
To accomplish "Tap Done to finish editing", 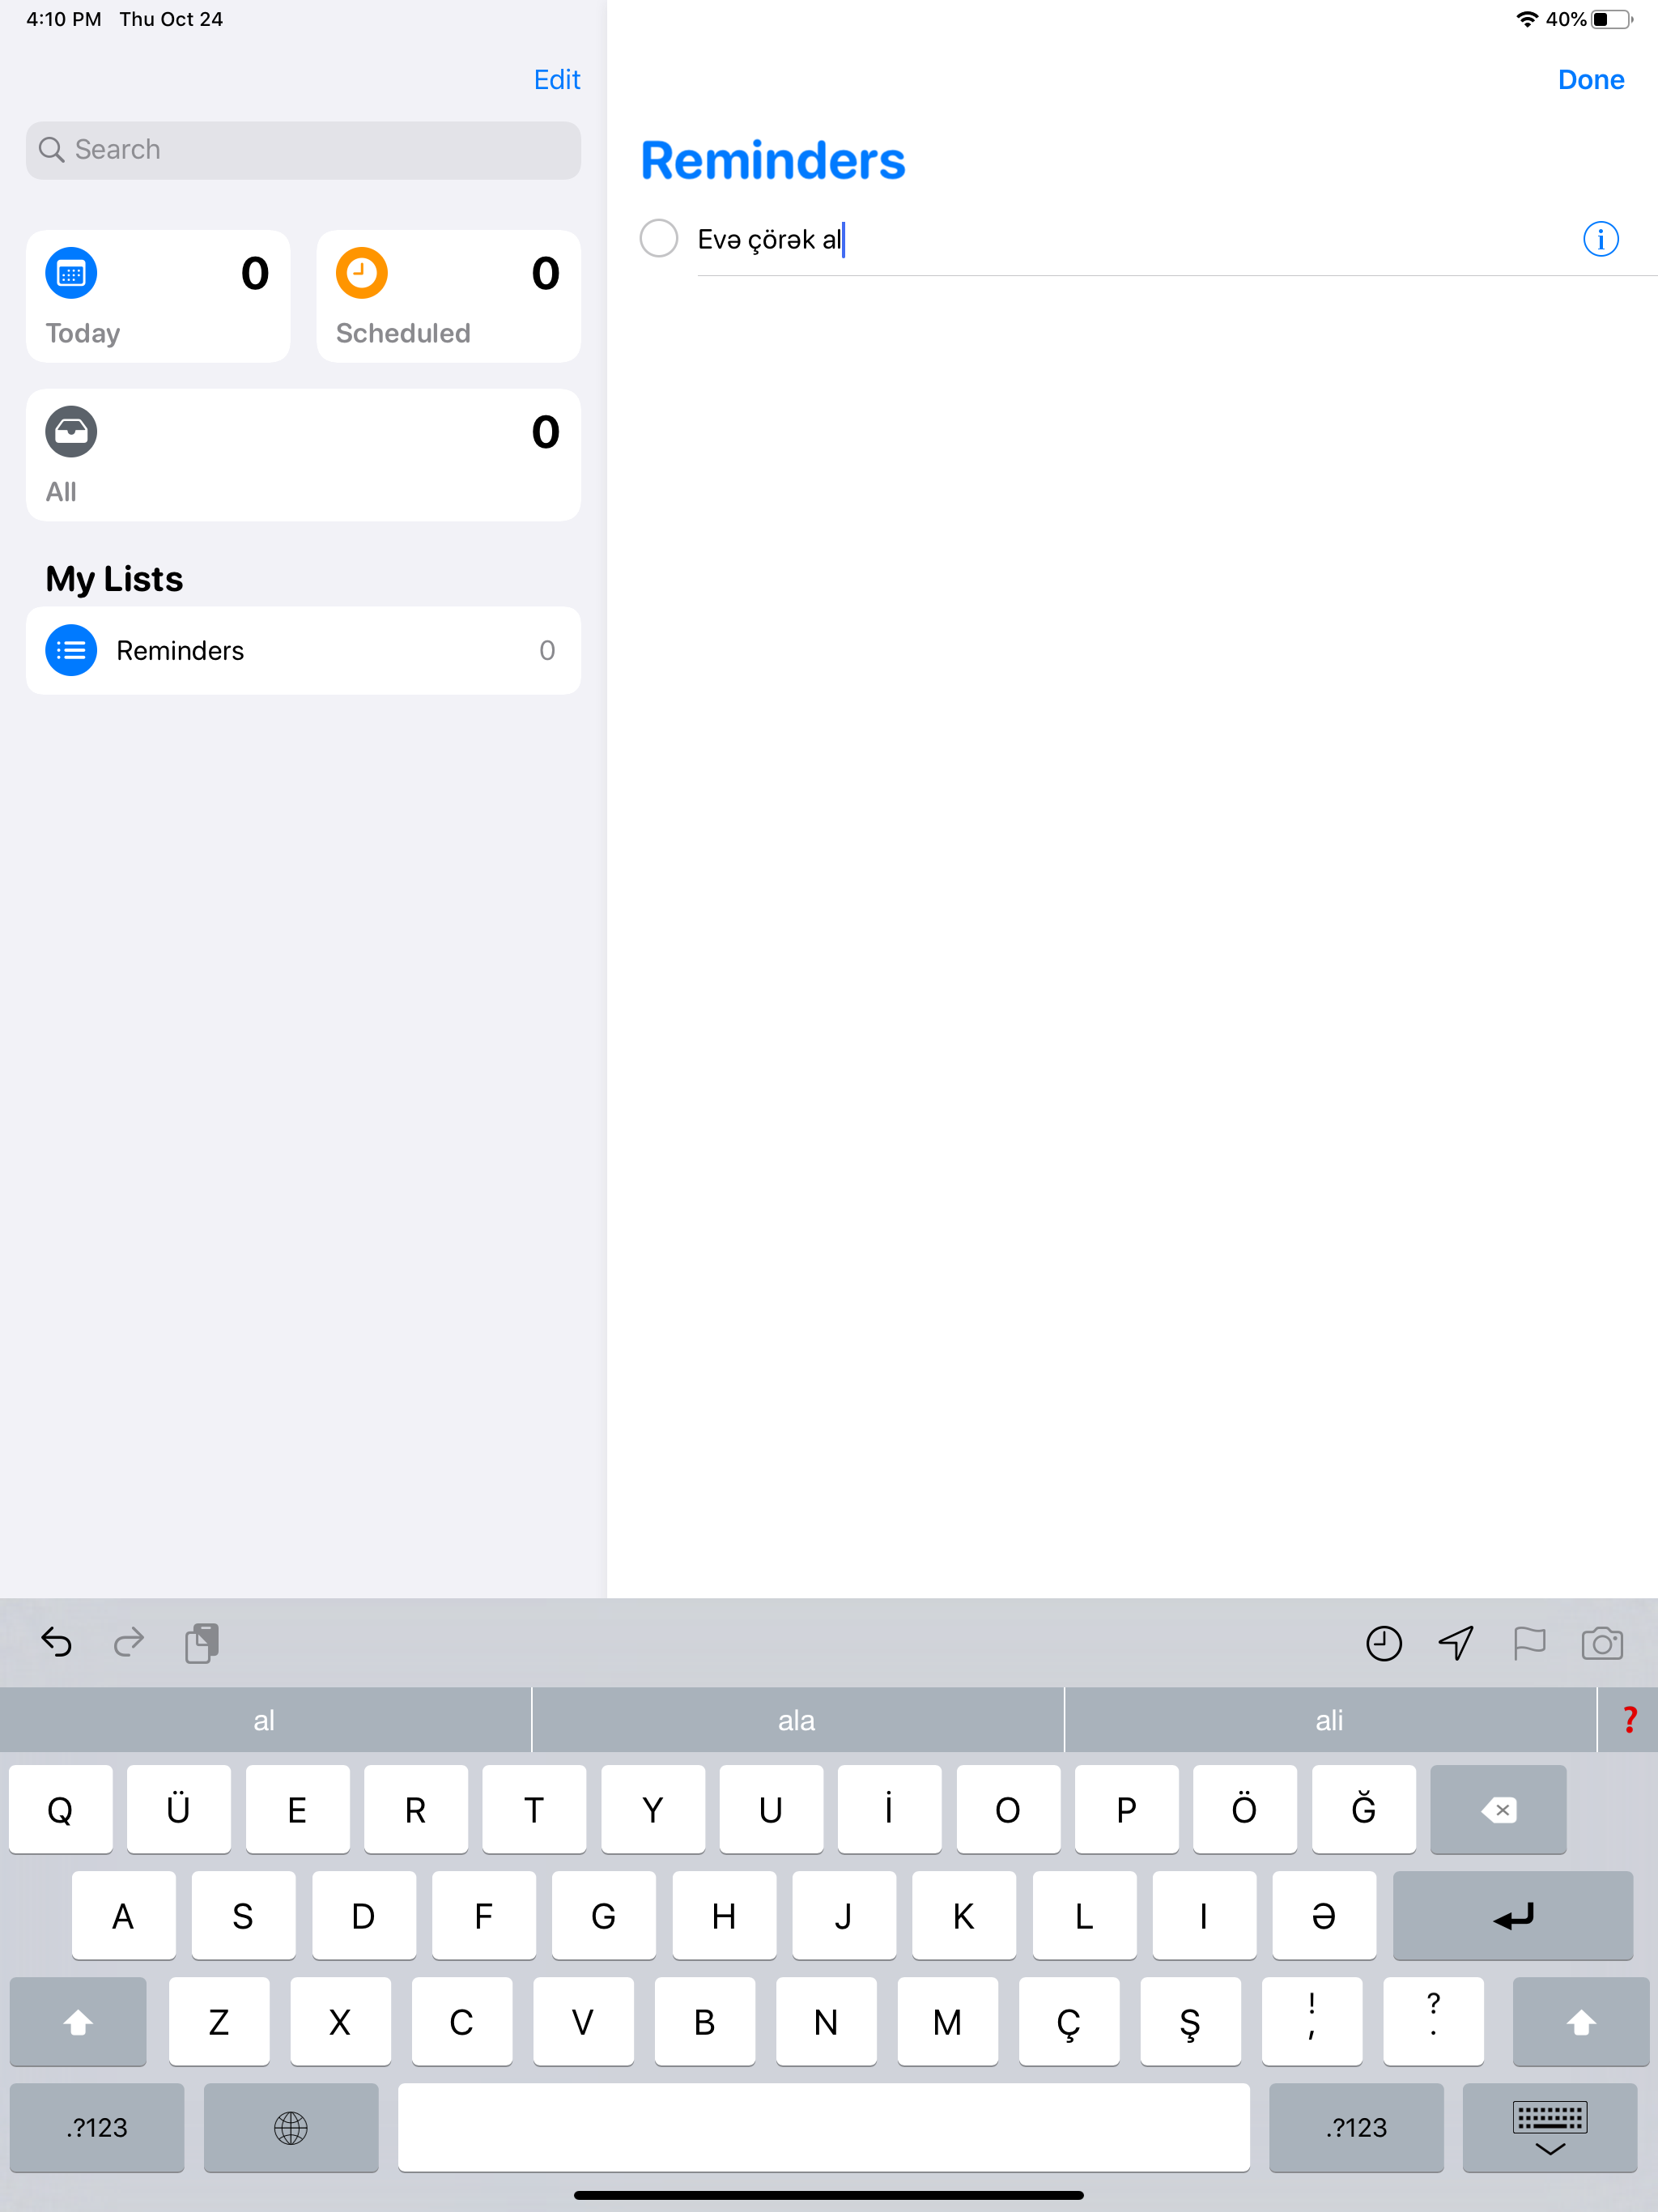I will coord(1590,80).
